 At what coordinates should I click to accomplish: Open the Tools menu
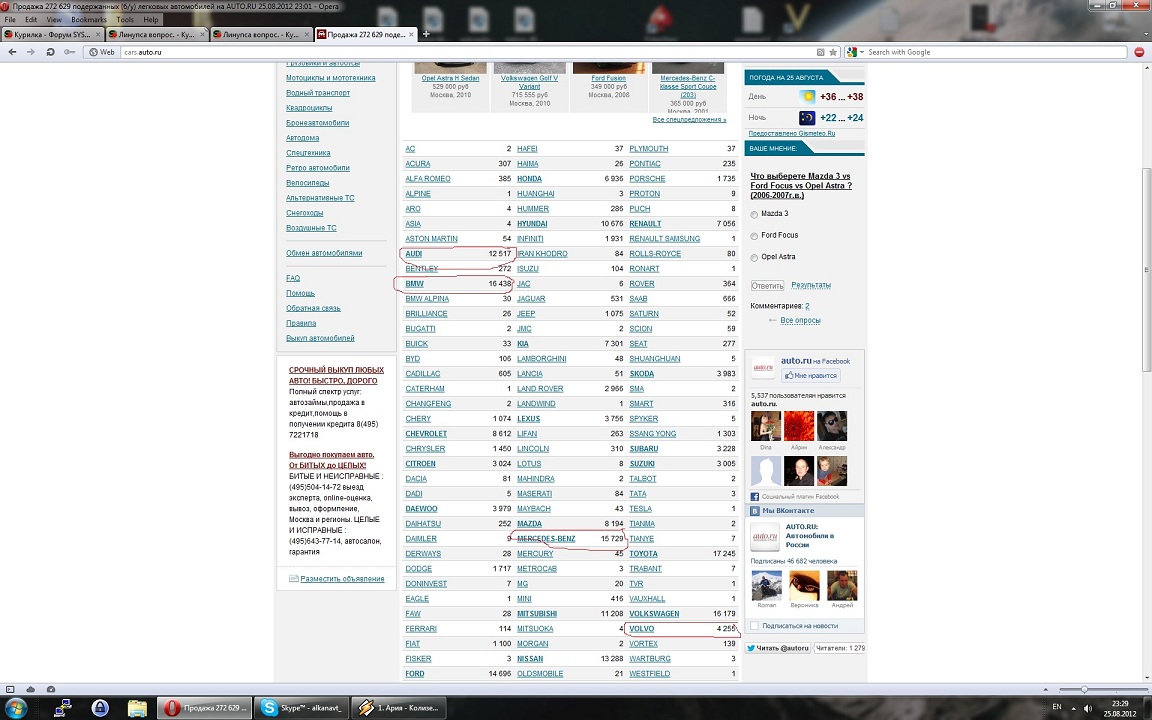125,20
